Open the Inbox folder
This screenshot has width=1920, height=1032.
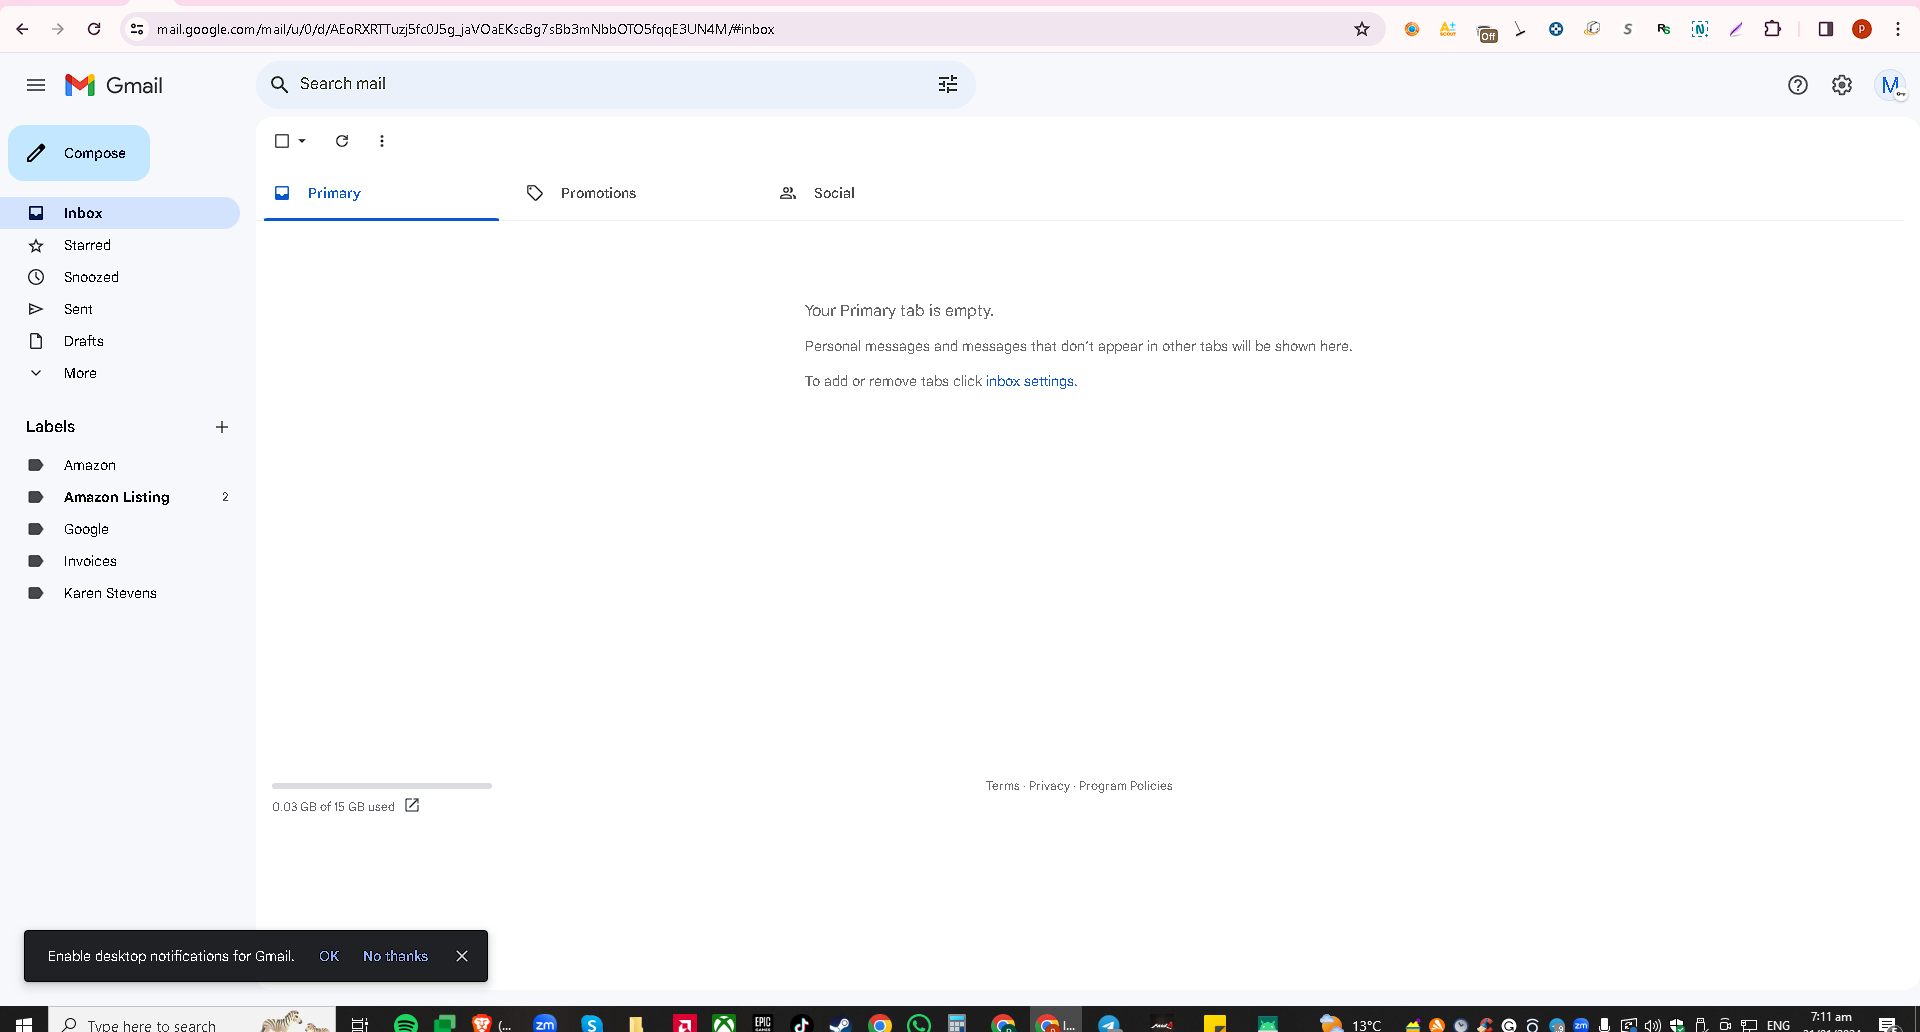(x=120, y=213)
